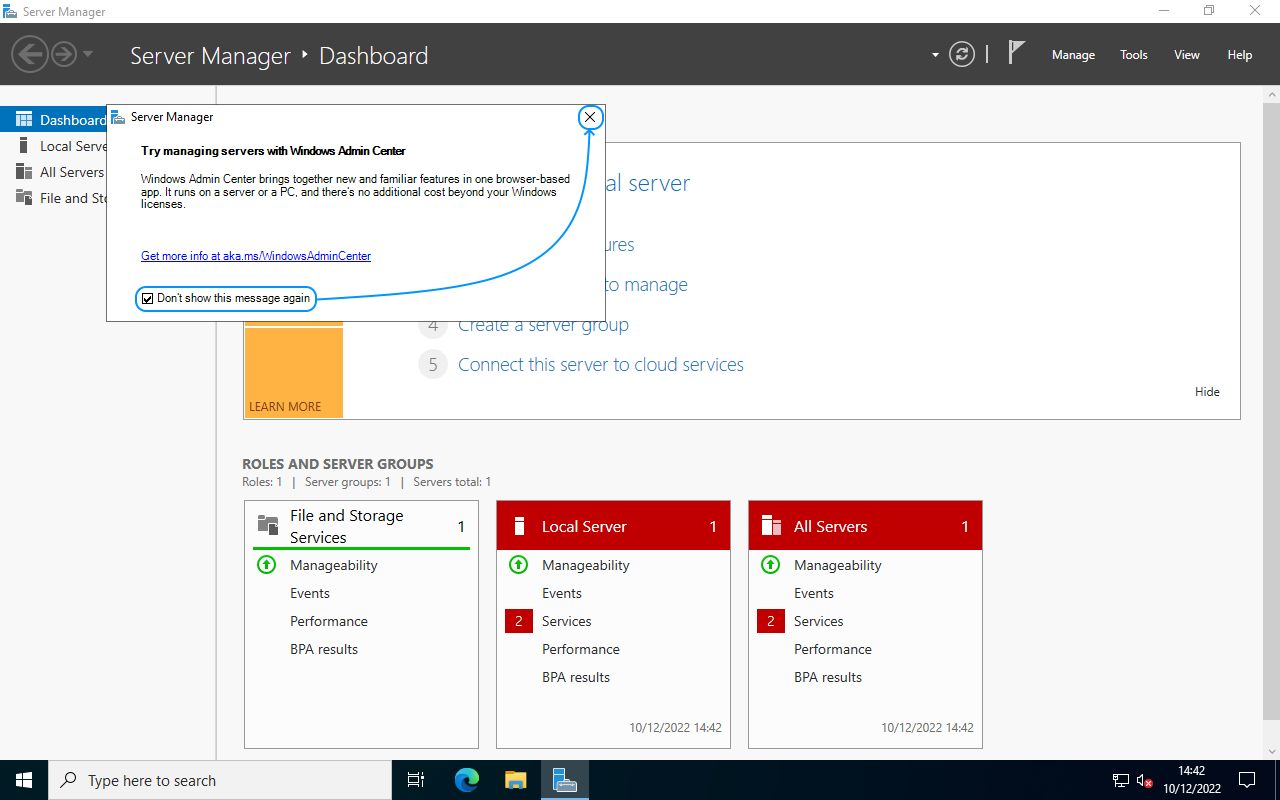Screen dimensions: 1280x800
Task: Open the Local Server tile header
Action: (613, 526)
